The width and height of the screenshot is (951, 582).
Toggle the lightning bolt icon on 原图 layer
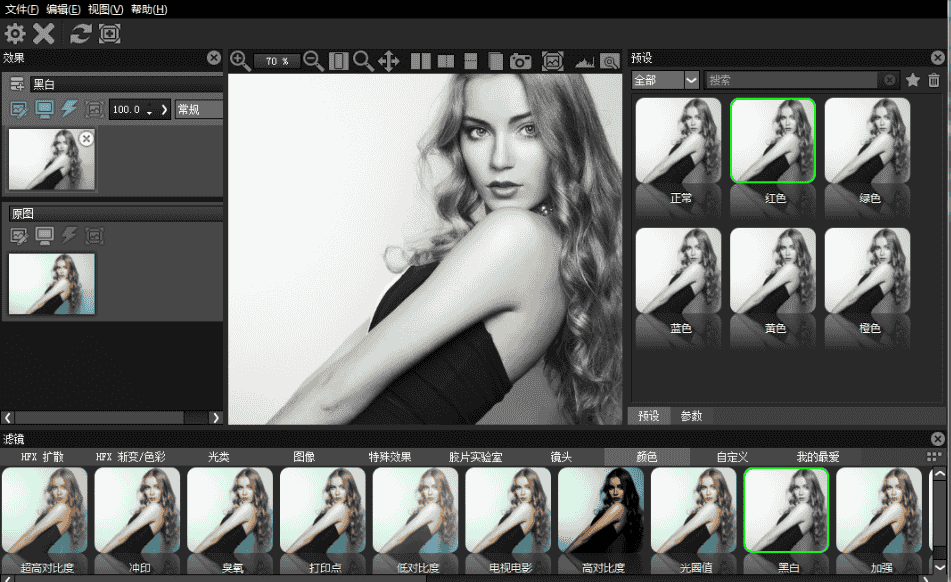(x=69, y=235)
